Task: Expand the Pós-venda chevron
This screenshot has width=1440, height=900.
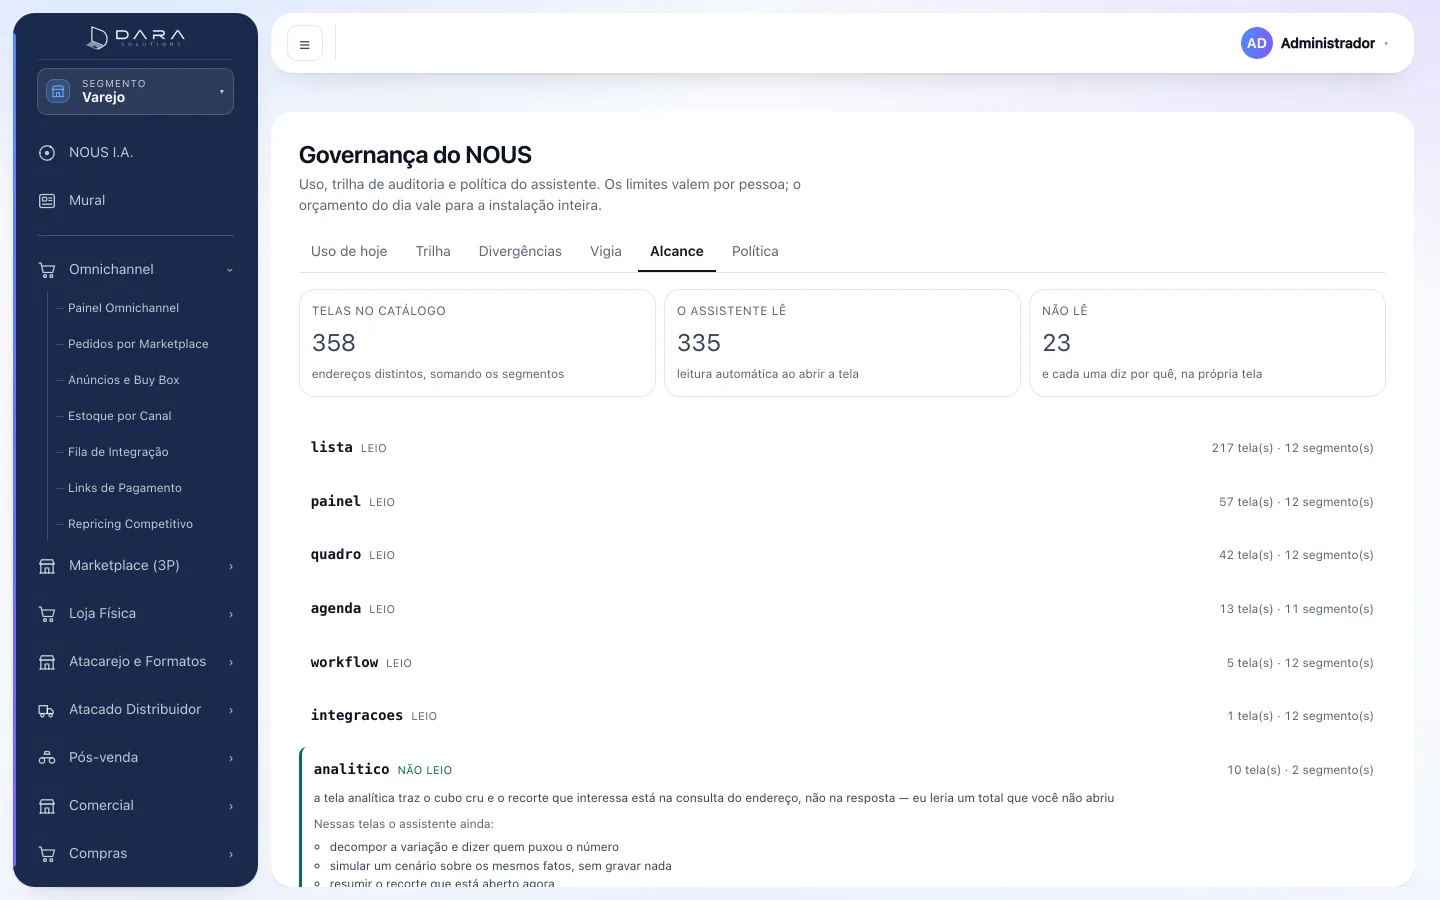Action: pos(231,758)
